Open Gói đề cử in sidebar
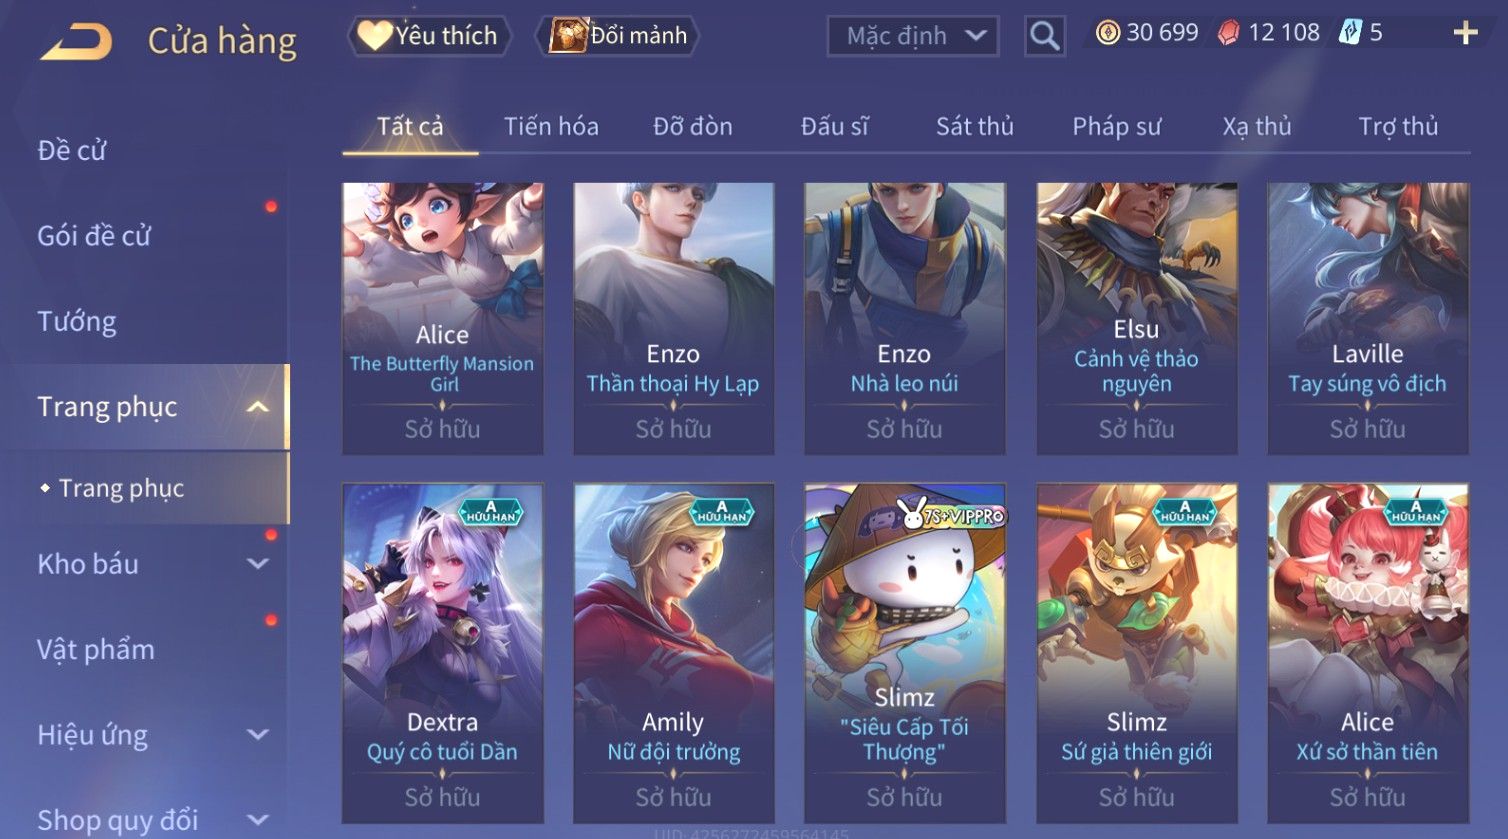The image size is (1508, 839). [94, 236]
